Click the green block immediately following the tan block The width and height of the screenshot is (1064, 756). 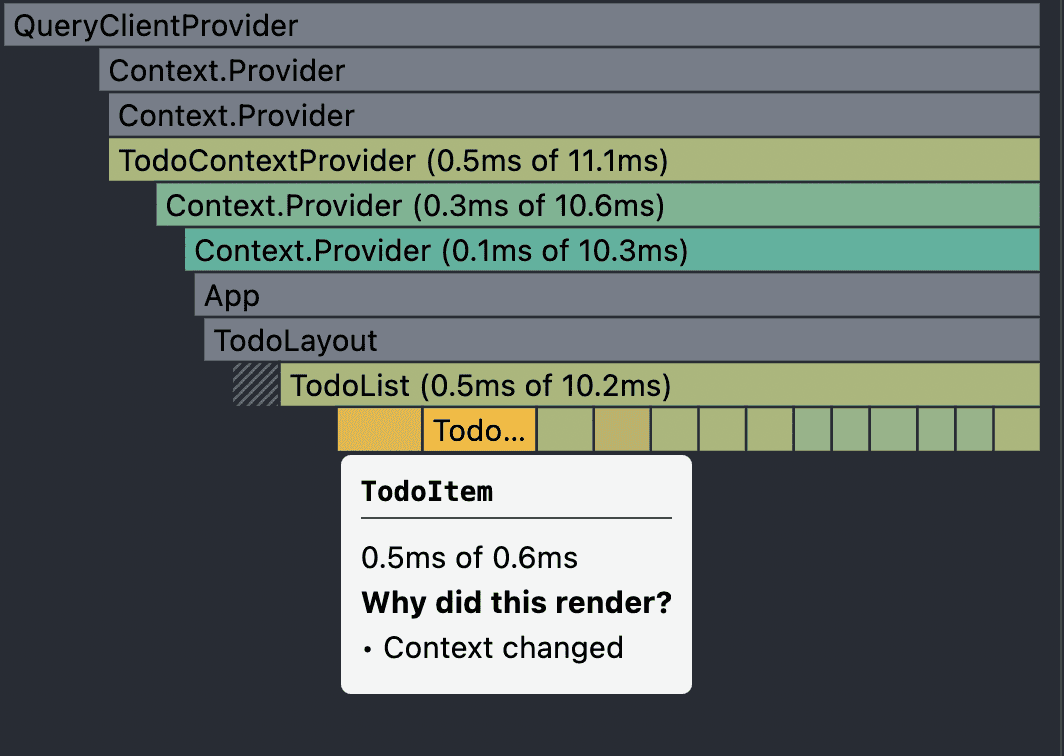674,430
